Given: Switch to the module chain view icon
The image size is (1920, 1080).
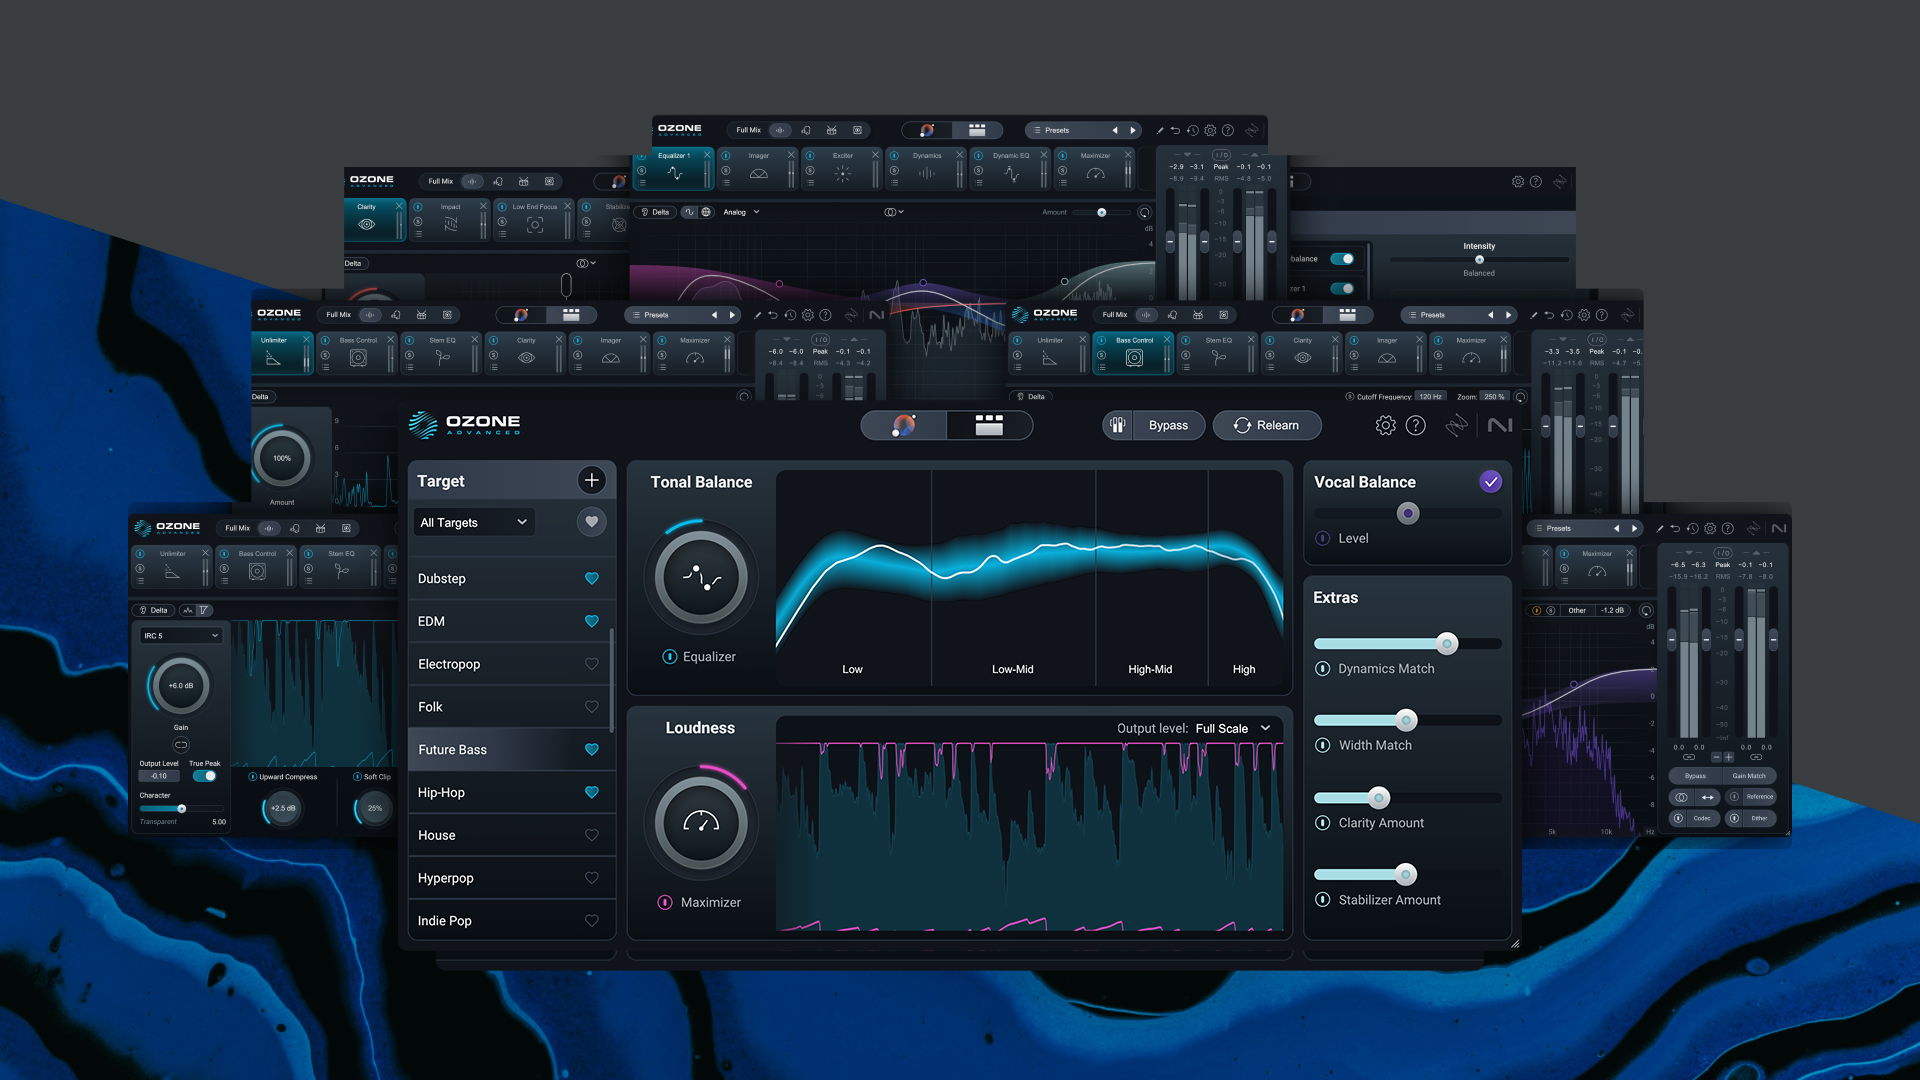Looking at the screenshot, I should (989, 426).
